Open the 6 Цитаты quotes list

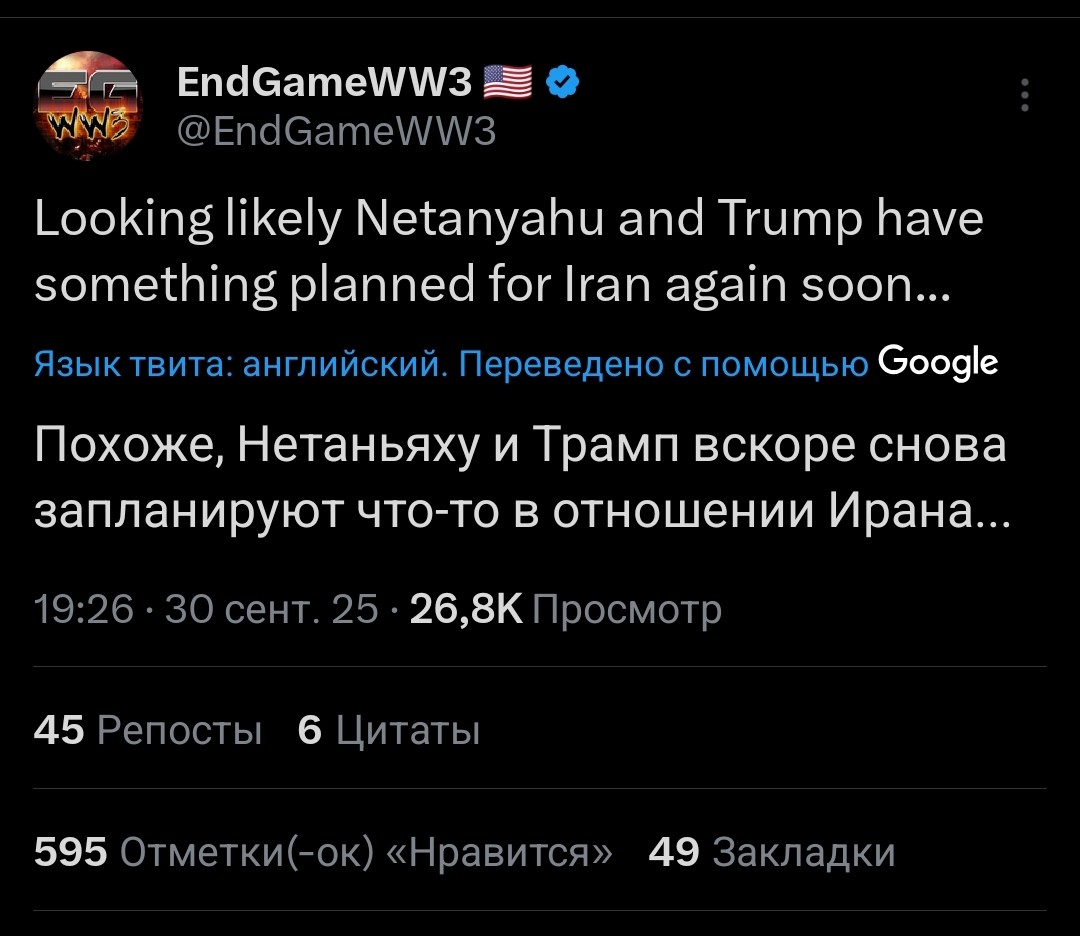[x=389, y=731]
